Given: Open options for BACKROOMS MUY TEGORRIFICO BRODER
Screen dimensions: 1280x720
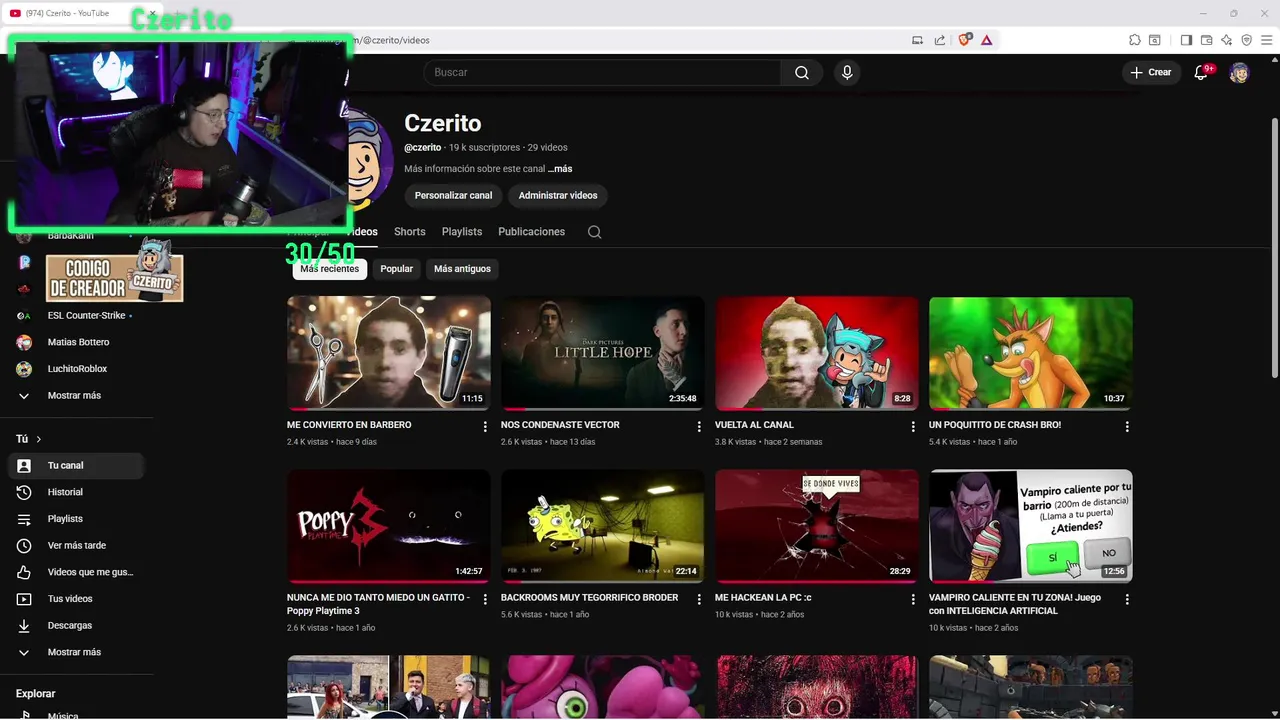Looking at the screenshot, I should tap(699, 599).
